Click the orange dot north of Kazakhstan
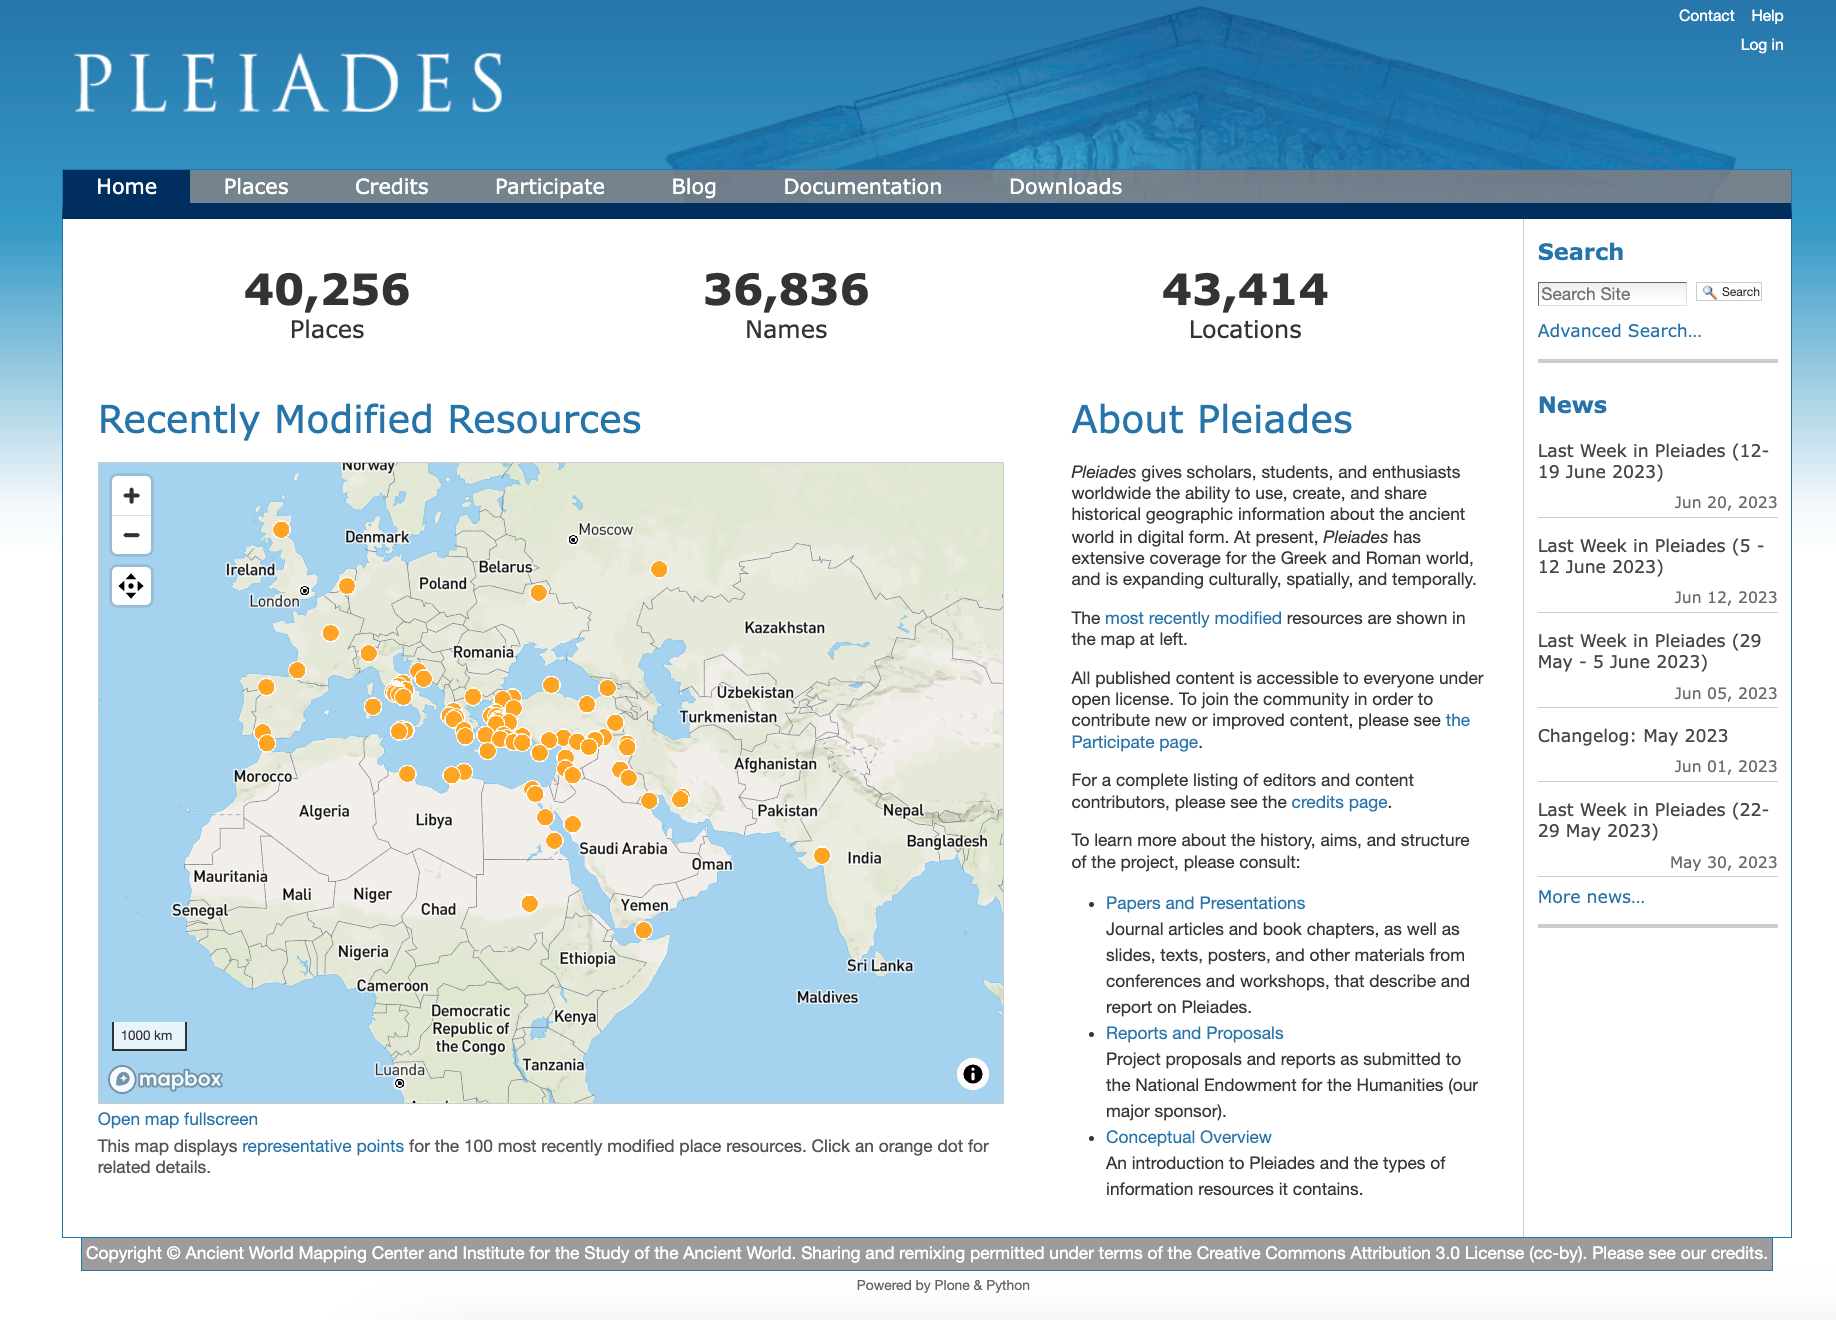Viewport: 1836px width, 1320px height. point(659,569)
